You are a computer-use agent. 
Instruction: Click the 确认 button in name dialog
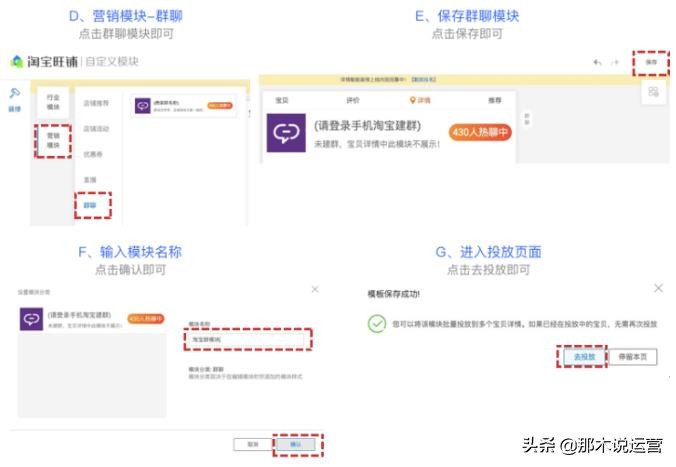[x=296, y=444]
